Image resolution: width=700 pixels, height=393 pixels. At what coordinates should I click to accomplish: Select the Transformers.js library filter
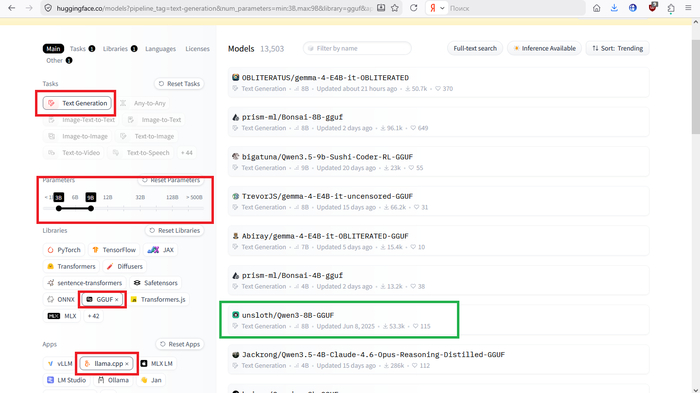[x=158, y=299]
